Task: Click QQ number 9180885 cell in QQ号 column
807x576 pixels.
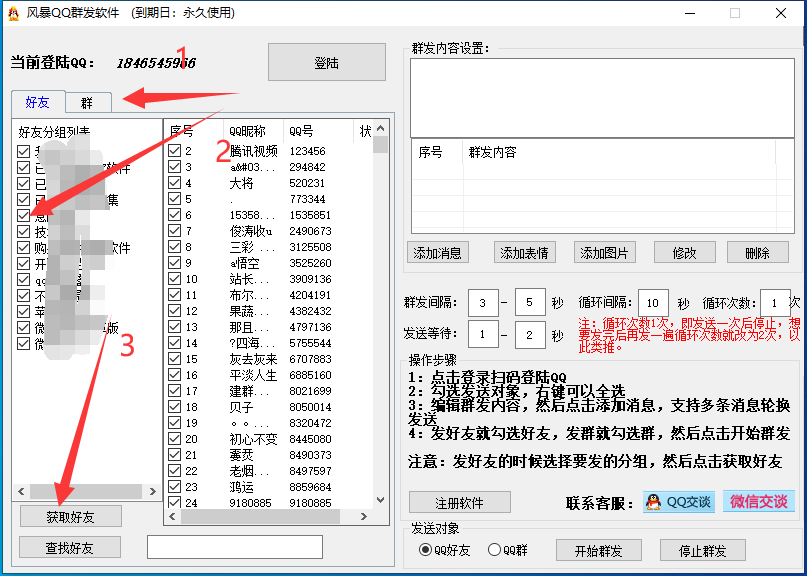Action: tap(310, 503)
